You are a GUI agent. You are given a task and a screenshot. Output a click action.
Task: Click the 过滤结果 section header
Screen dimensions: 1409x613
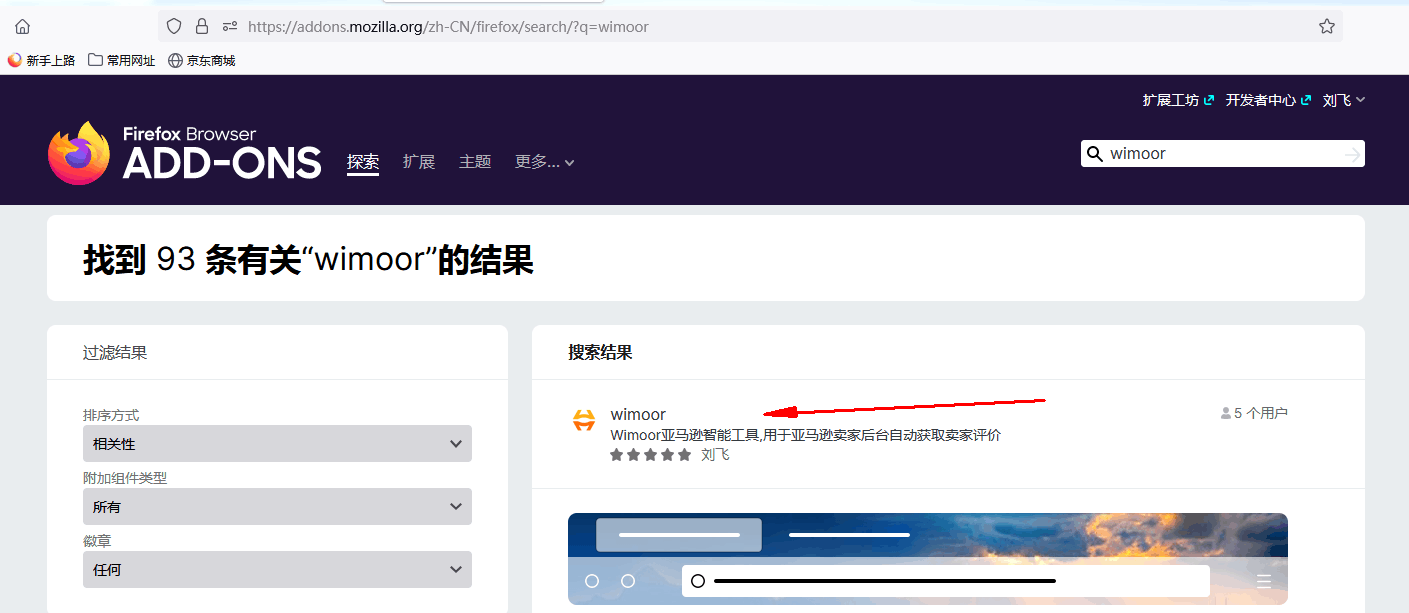pos(115,352)
